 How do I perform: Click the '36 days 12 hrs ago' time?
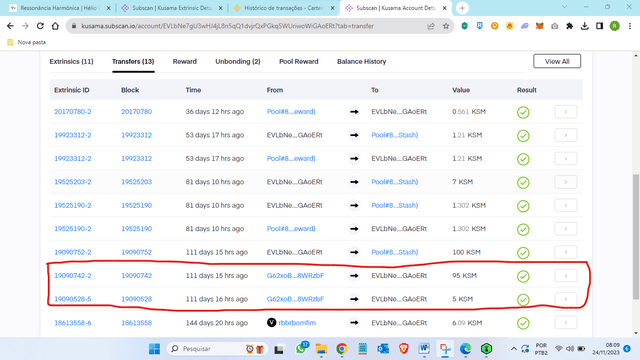click(215, 112)
